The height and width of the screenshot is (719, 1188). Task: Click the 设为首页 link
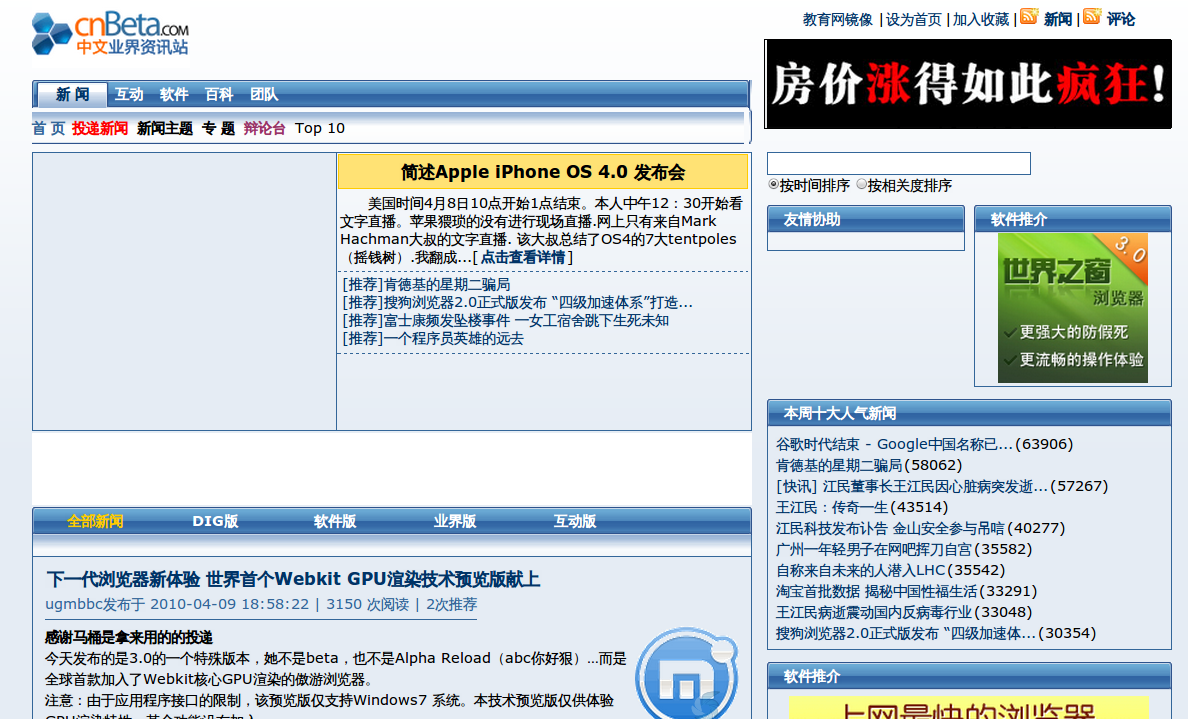914,20
